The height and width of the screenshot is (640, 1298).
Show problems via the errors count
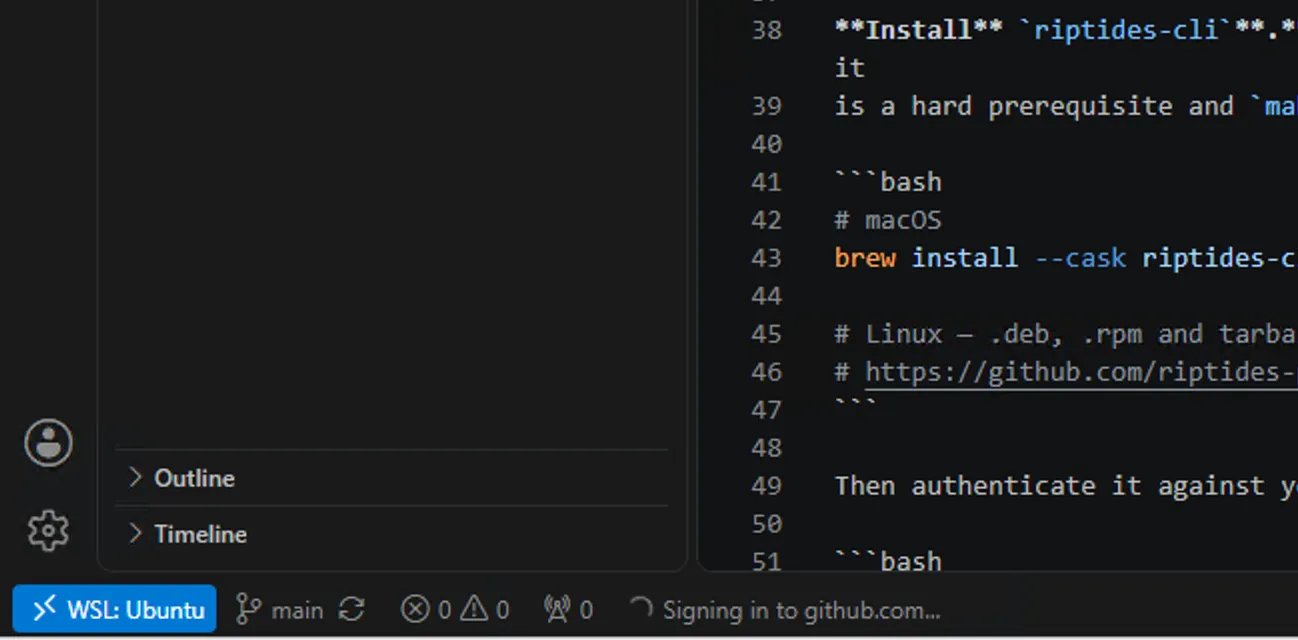[426, 609]
